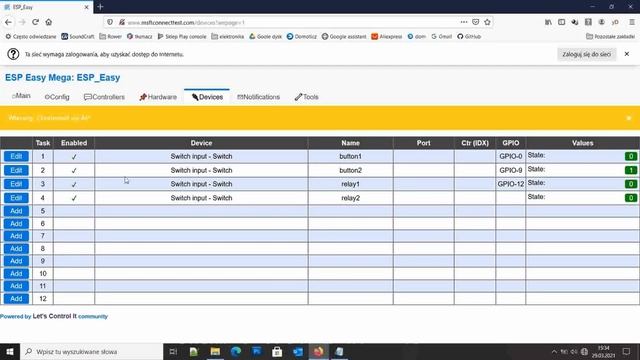640x360 pixels.
Task: Launch Microsoft Edge from the taskbar
Action: point(236,351)
